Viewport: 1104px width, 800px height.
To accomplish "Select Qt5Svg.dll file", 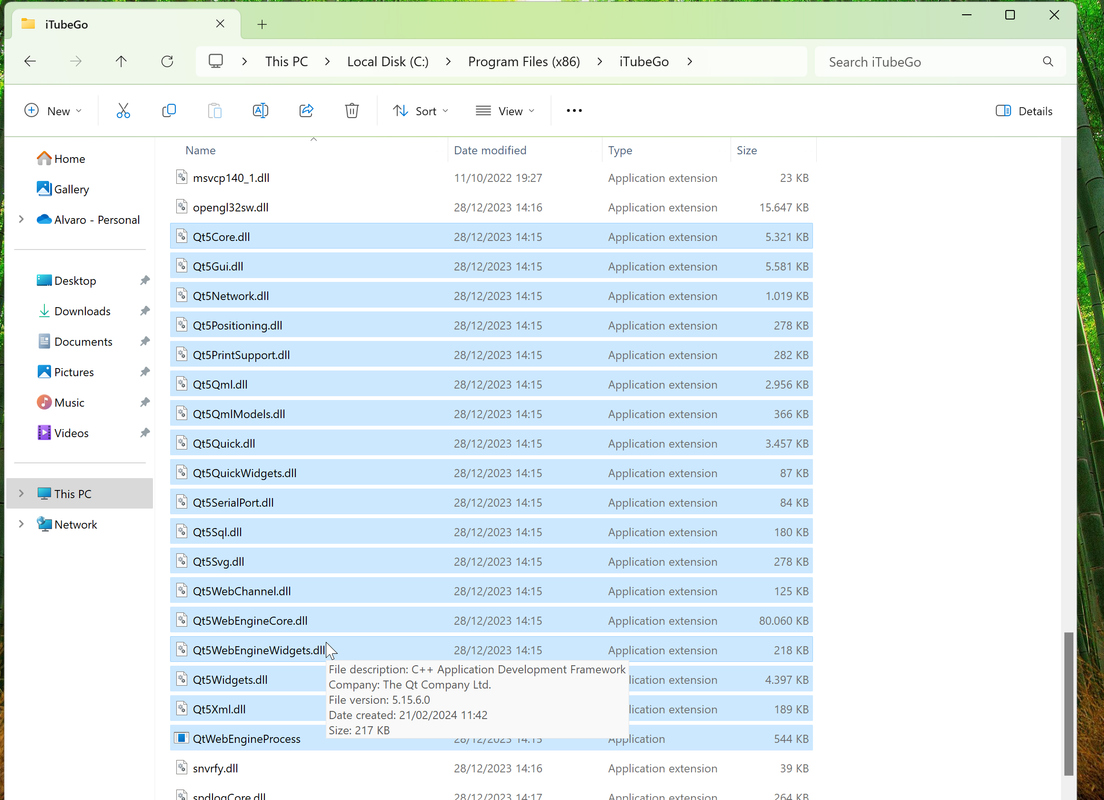I will (x=491, y=561).
